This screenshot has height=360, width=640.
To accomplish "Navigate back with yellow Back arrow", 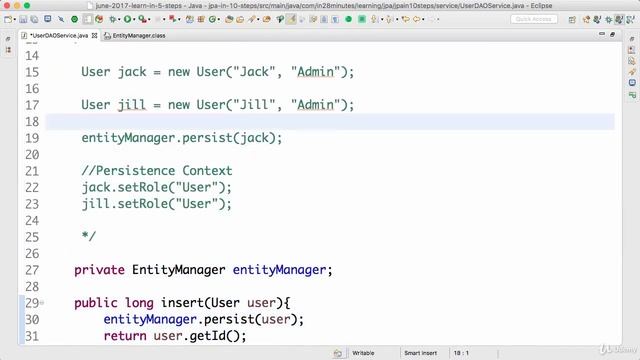I will tap(416, 19).
